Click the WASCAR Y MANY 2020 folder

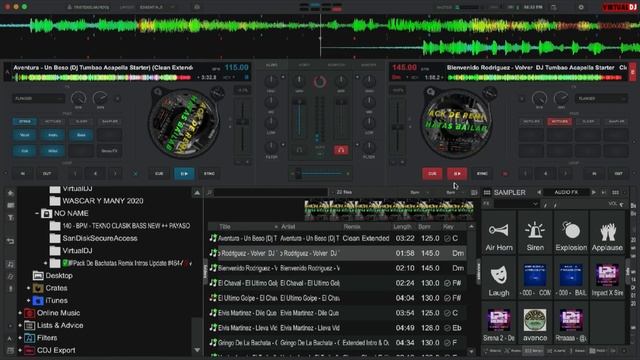coord(97,201)
